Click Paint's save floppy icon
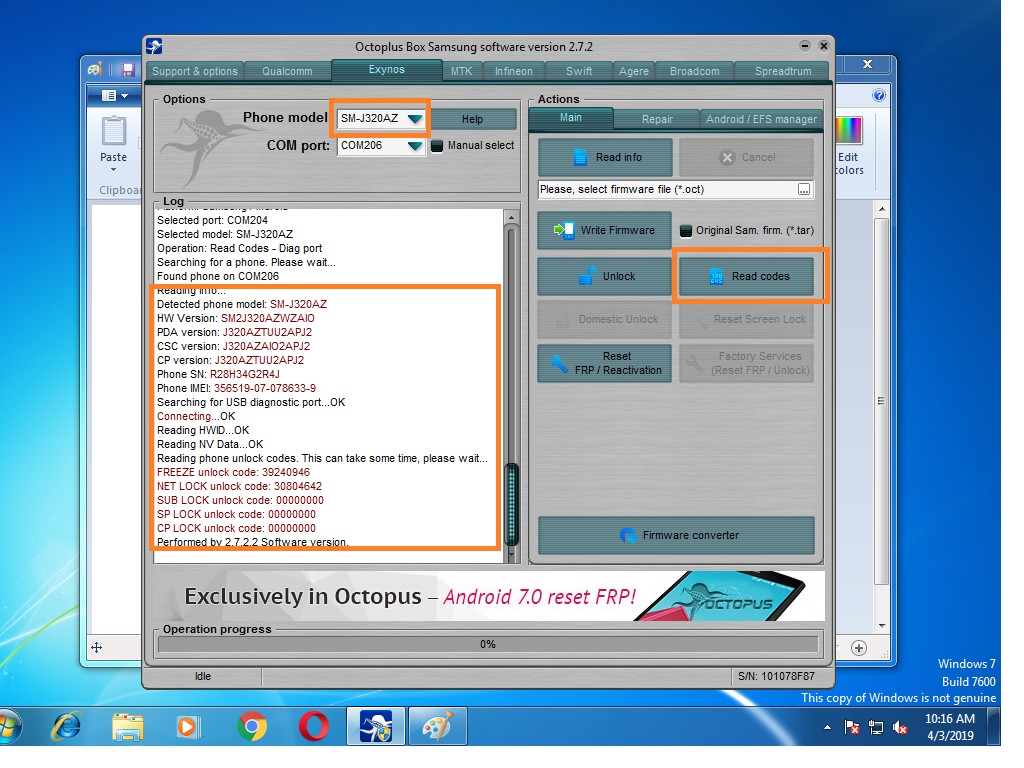Image resolution: width=1024 pixels, height=768 pixels. pos(128,69)
